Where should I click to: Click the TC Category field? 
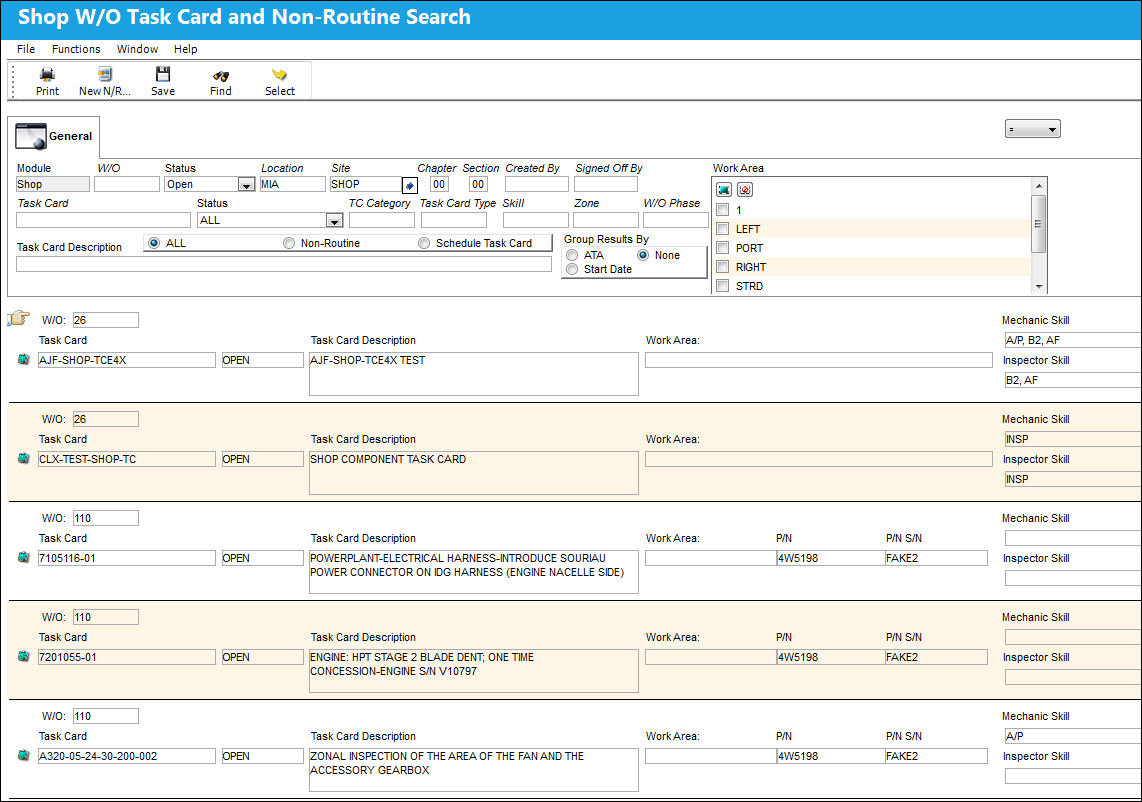pyautogui.click(x=382, y=220)
